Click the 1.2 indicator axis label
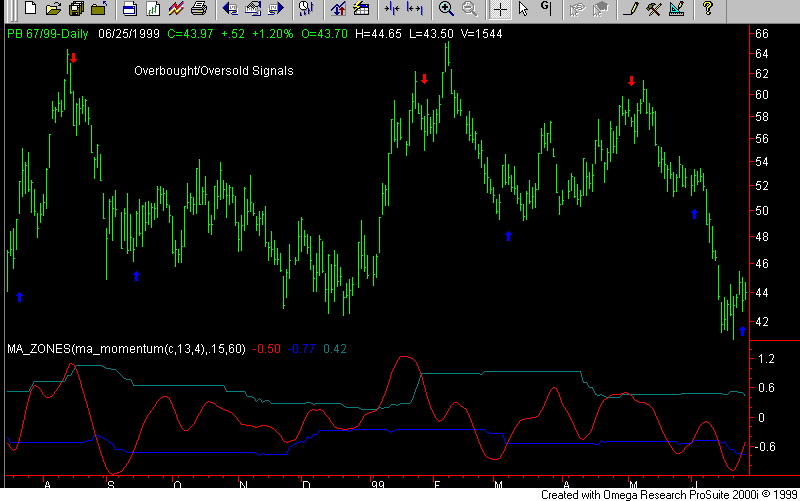The image size is (800, 501). (x=766, y=359)
